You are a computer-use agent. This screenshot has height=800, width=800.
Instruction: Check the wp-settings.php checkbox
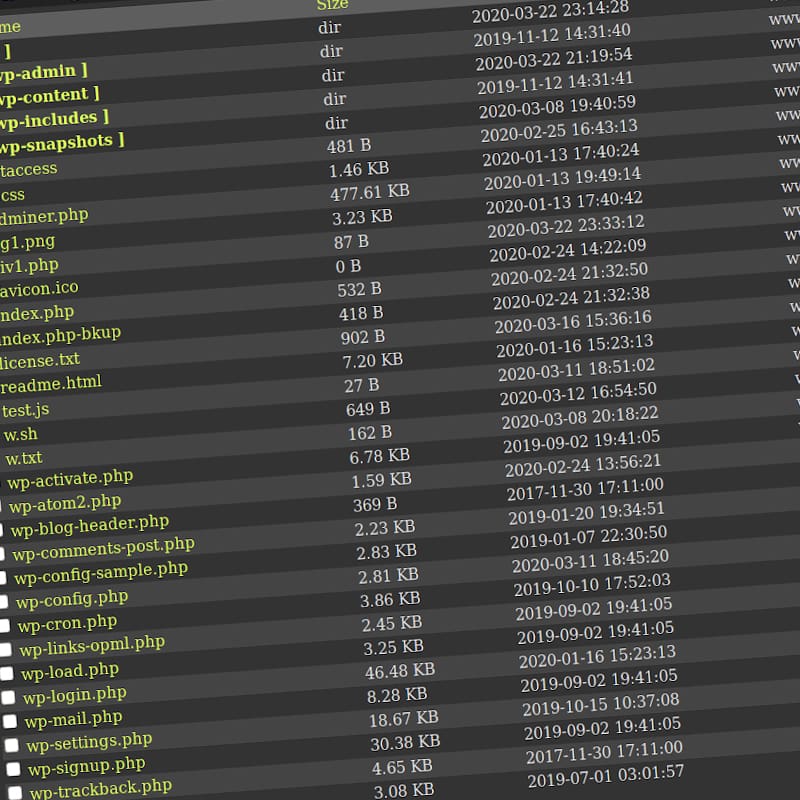[12, 745]
